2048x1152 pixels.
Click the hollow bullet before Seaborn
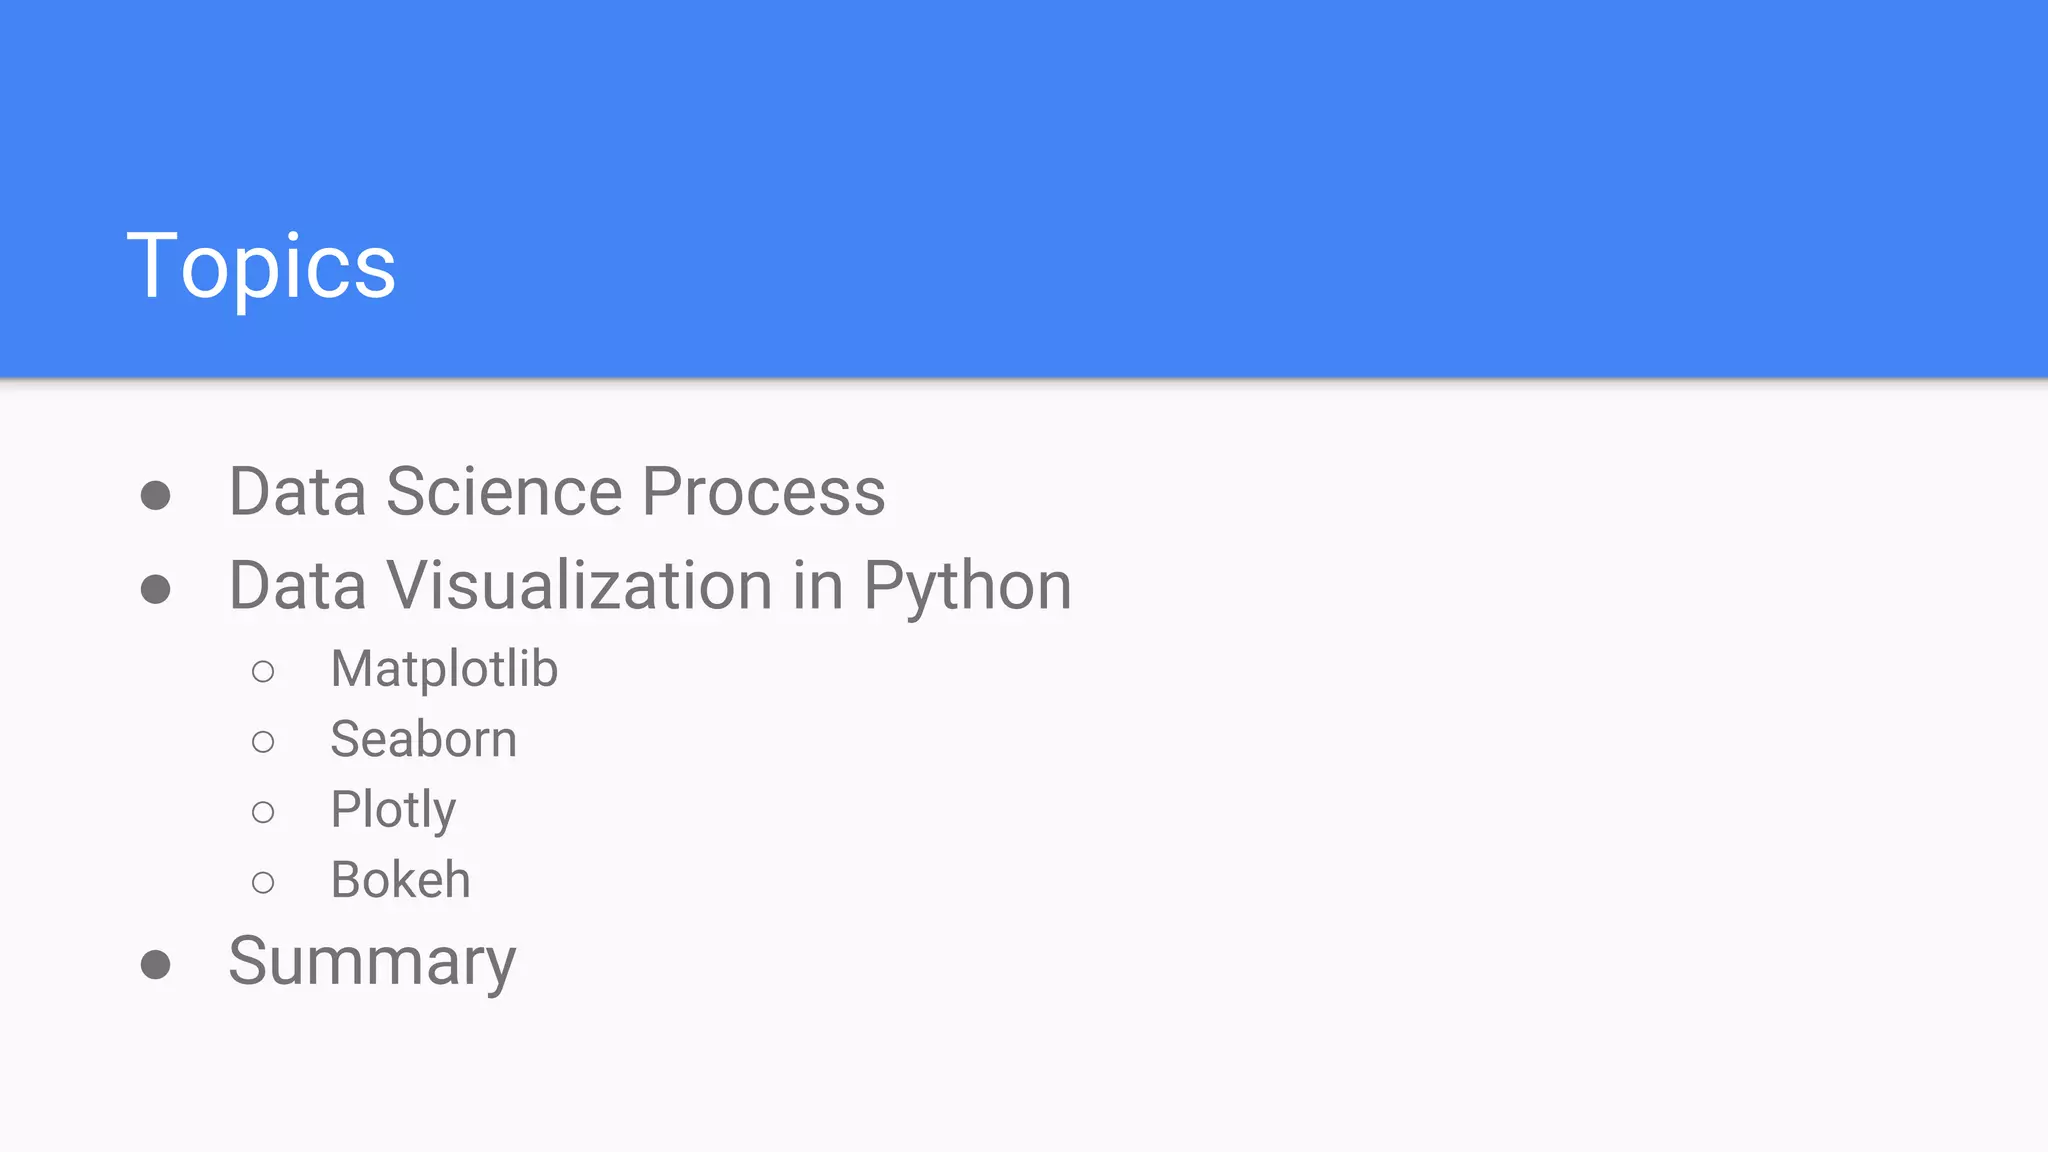(x=263, y=742)
